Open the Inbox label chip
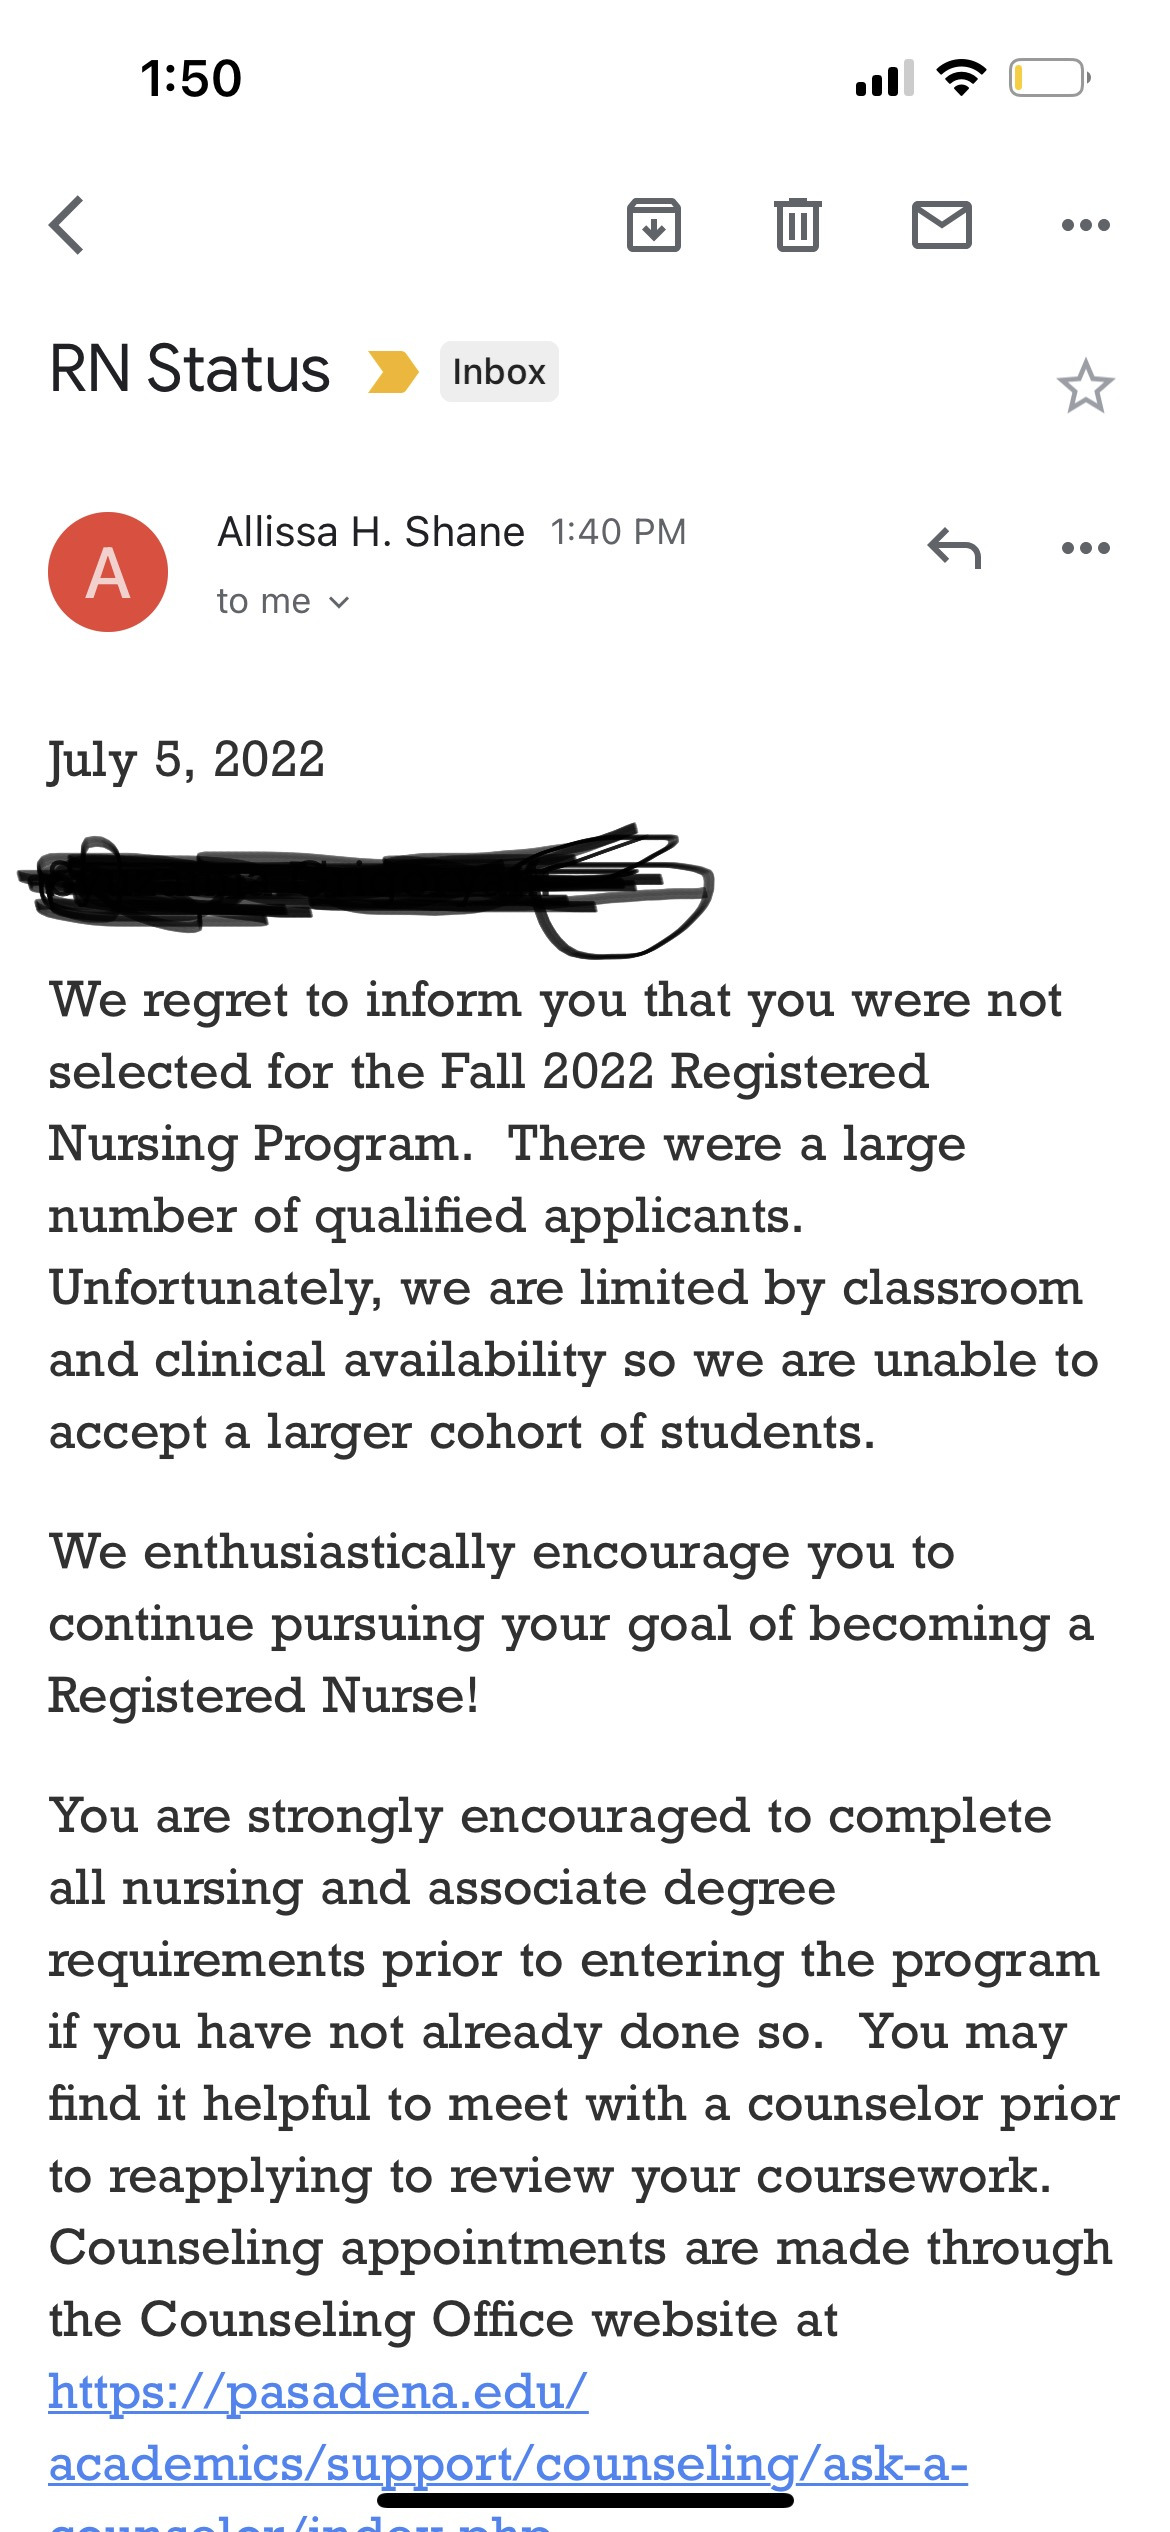 (x=499, y=372)
